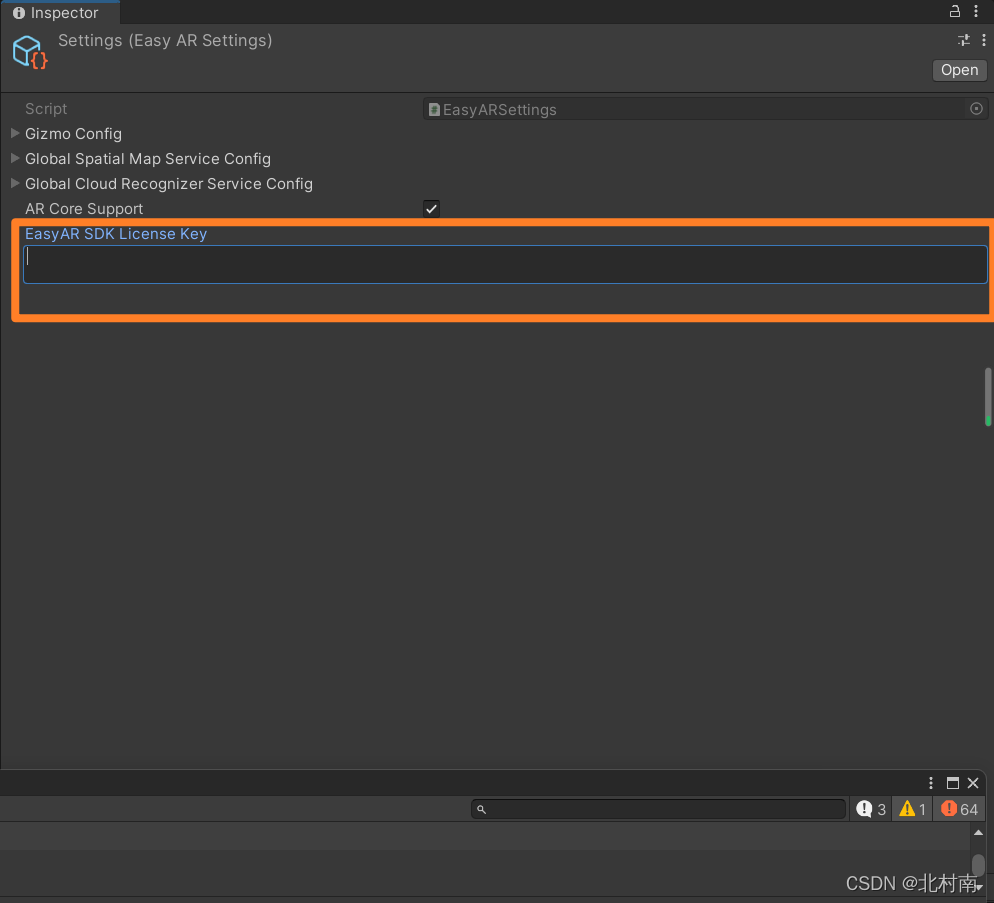This screenshot has width=994, height=903.
Task: Toggle Console info messages filter showing 3
Action: (870, 809)
